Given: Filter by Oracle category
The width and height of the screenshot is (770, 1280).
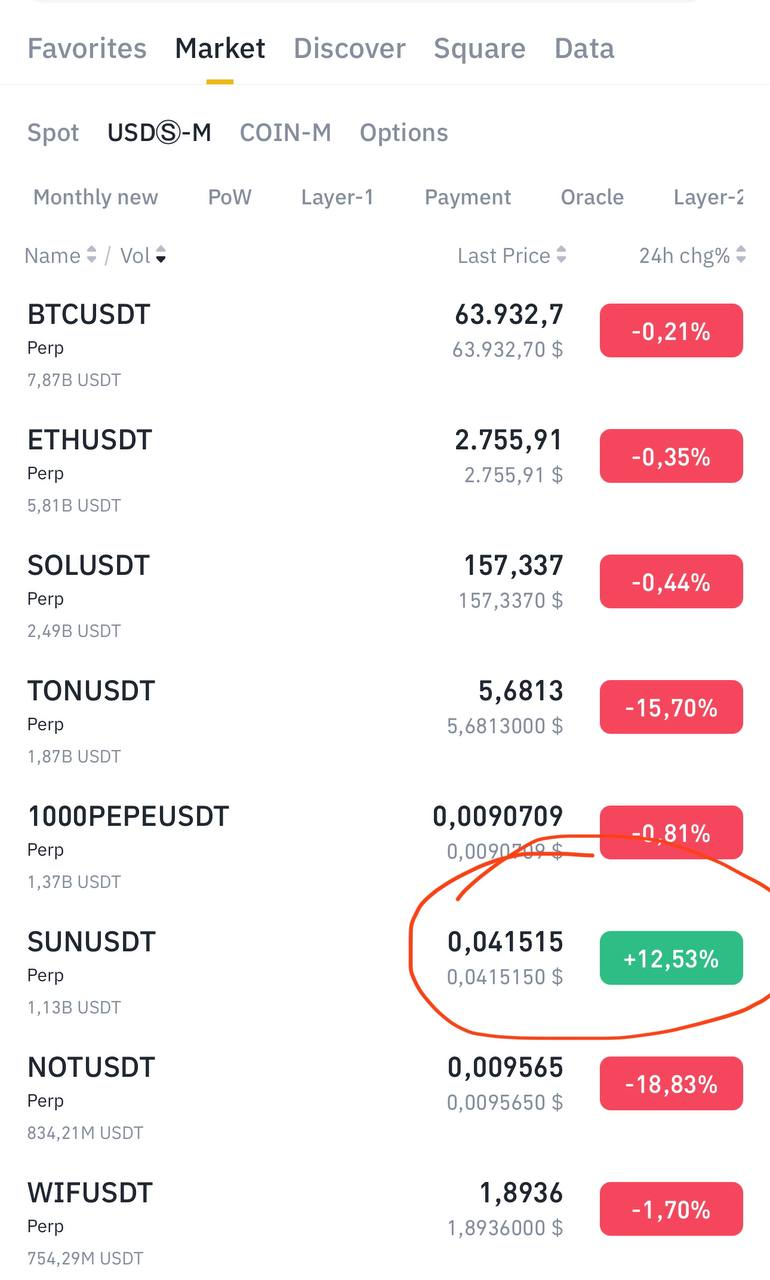Looking at the screenshot, I should pos(592,197).
